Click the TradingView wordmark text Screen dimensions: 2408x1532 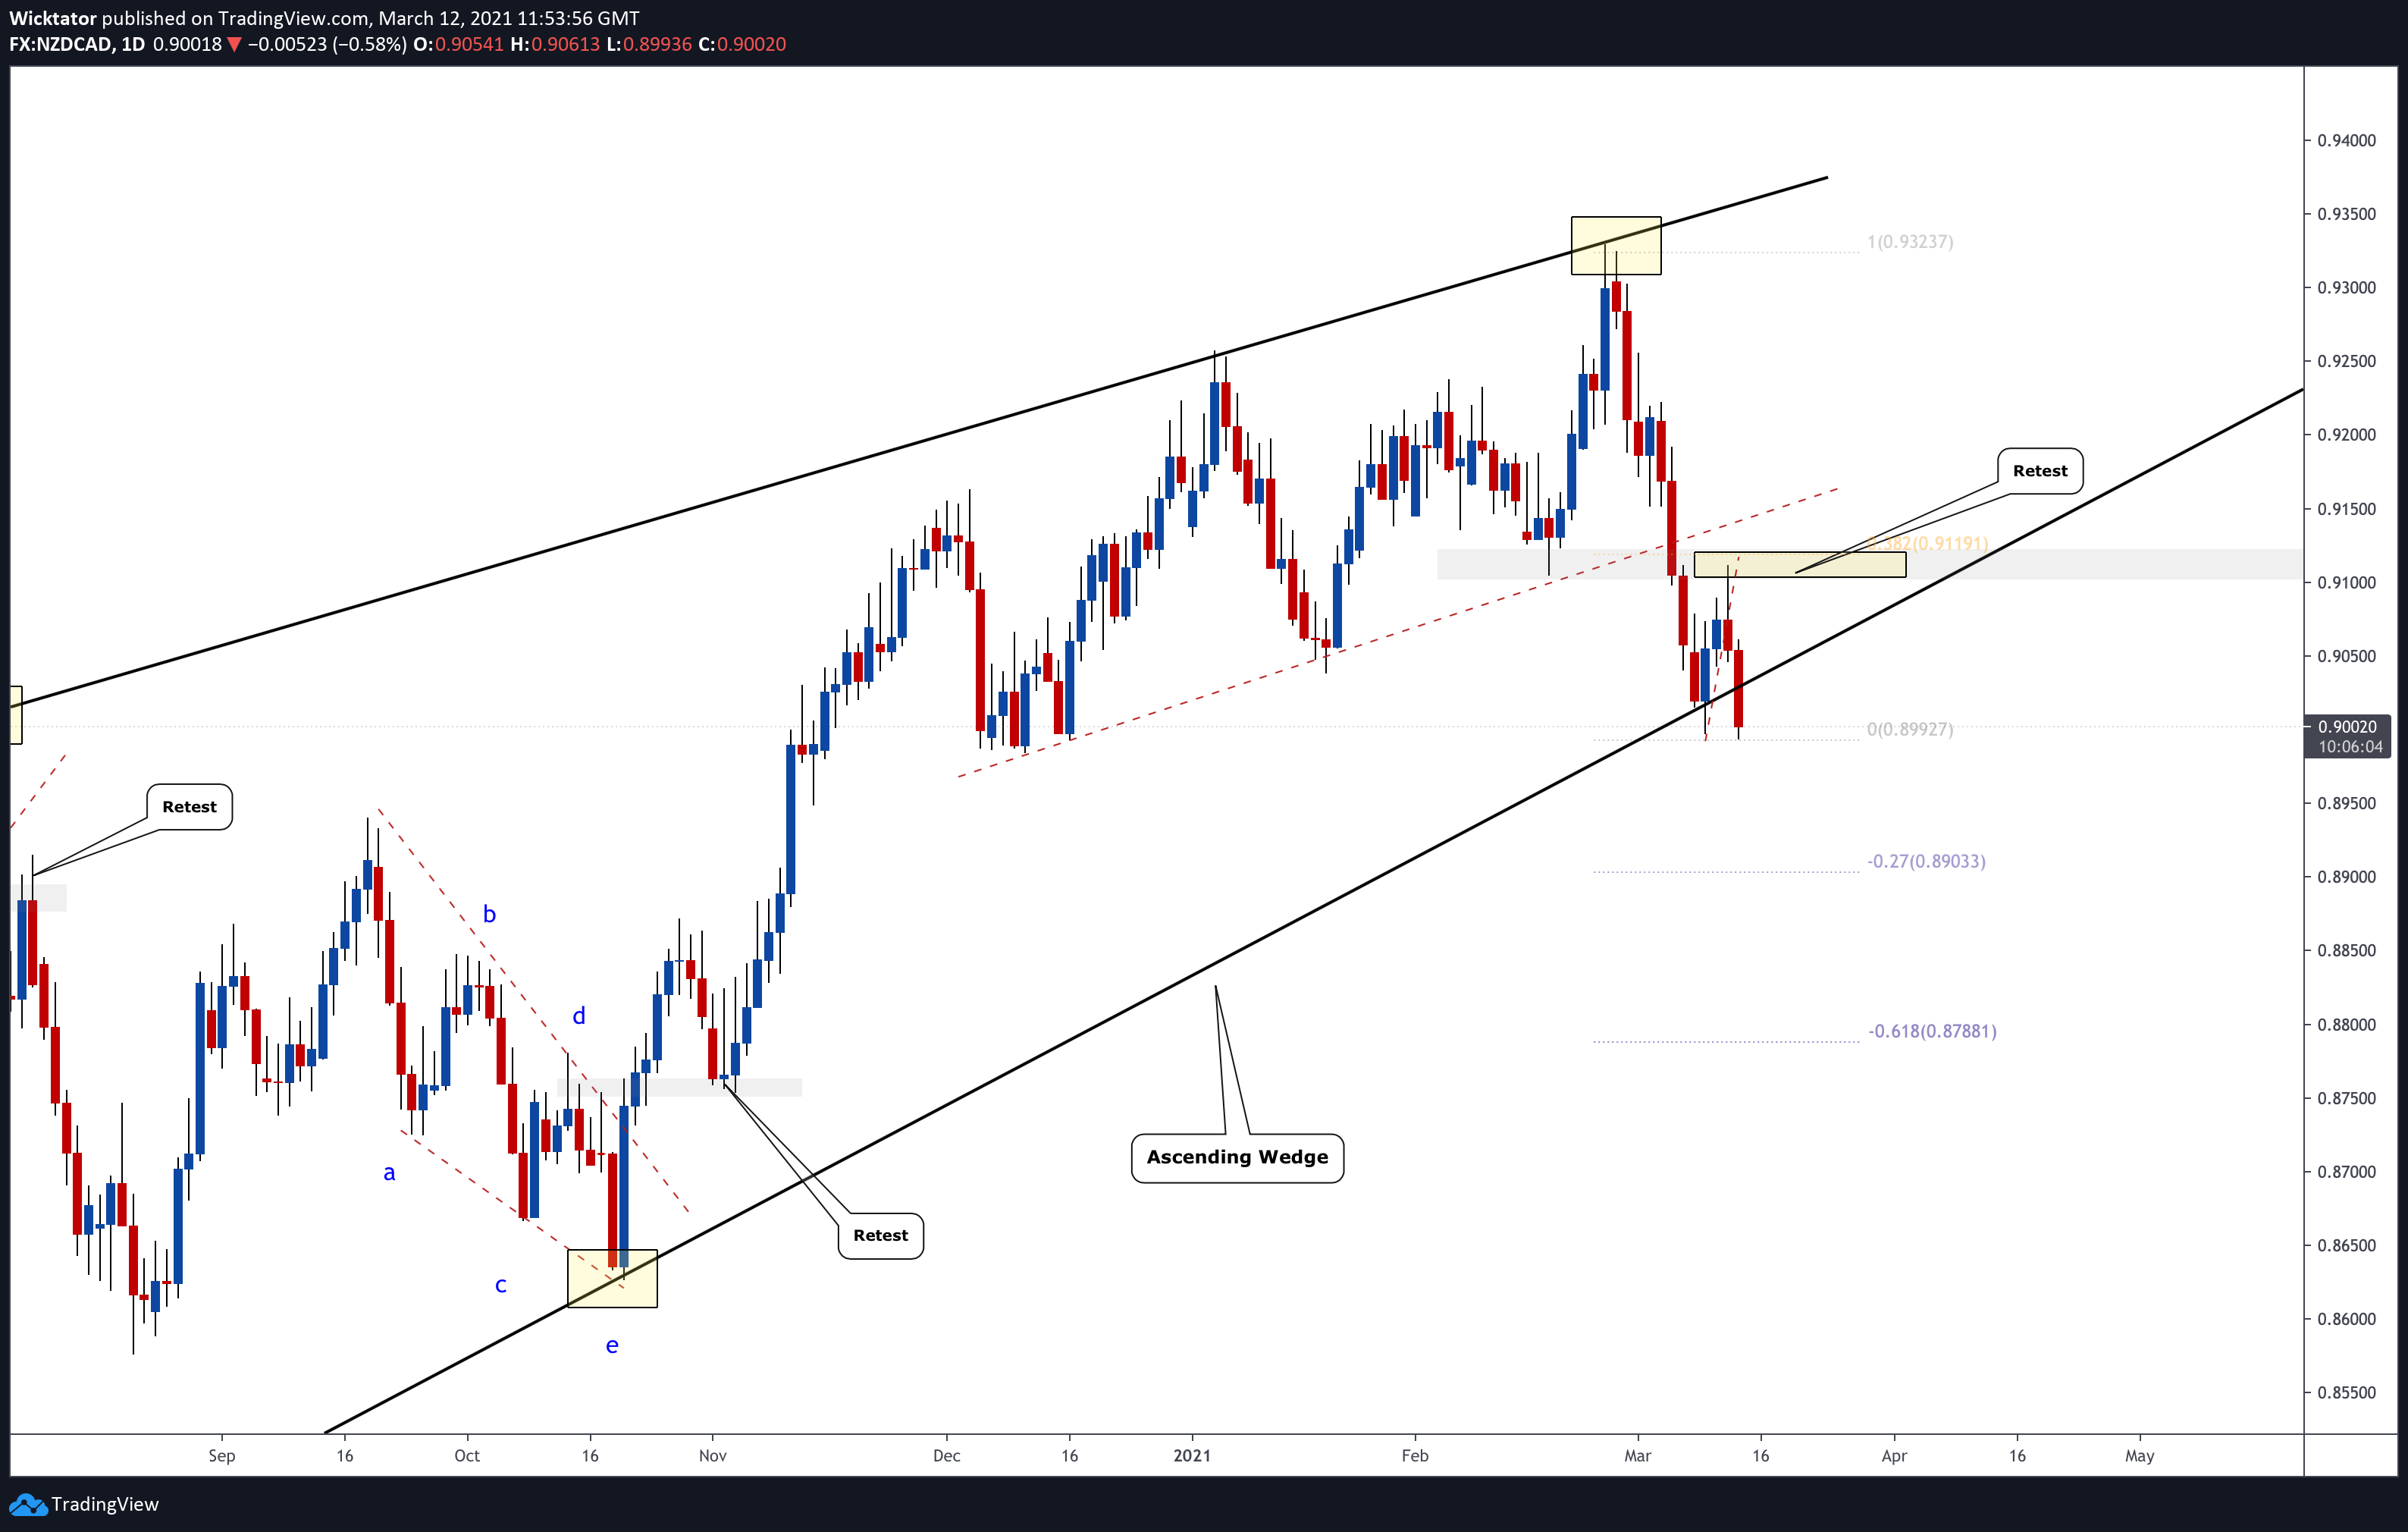click(x=105, y=1504)
